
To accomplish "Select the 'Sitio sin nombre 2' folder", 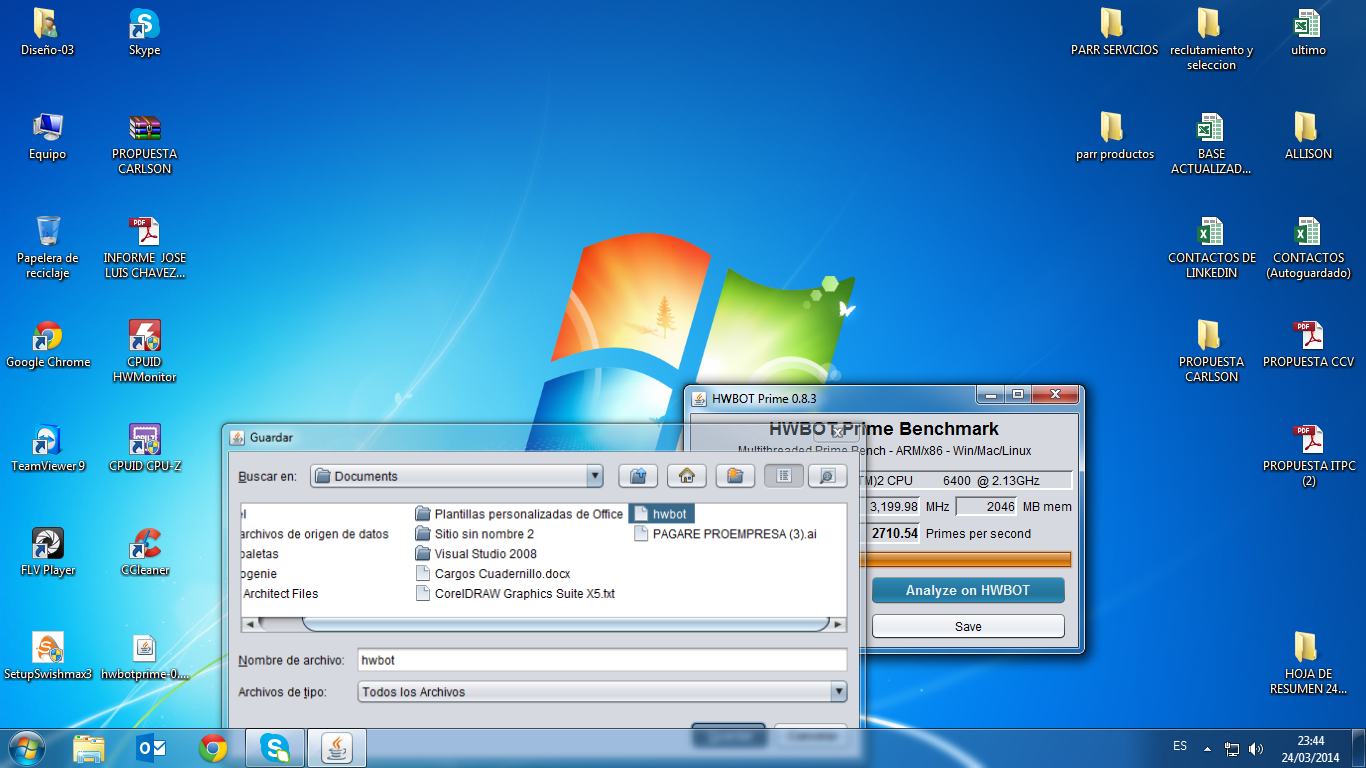I will coord(475,534).
